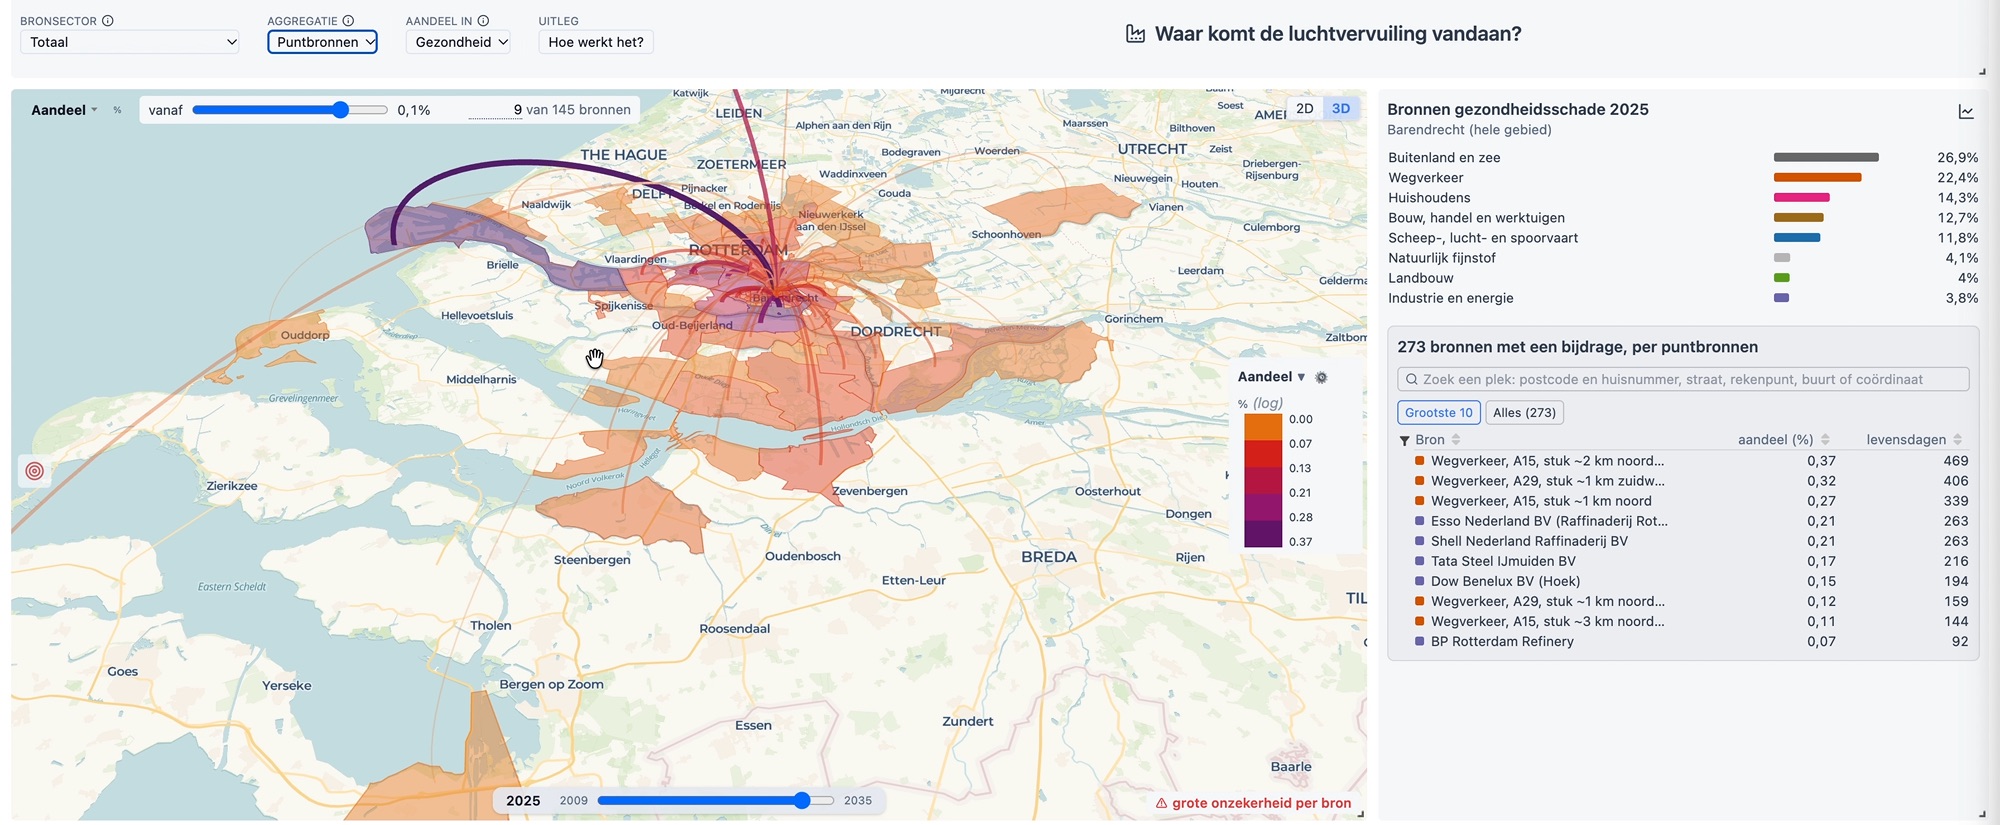
Task: Click the red target icon on the map
Action: tap(35, 471)
